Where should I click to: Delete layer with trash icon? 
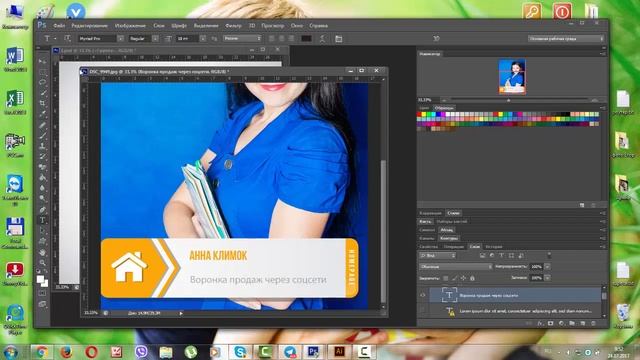point(593,323)
